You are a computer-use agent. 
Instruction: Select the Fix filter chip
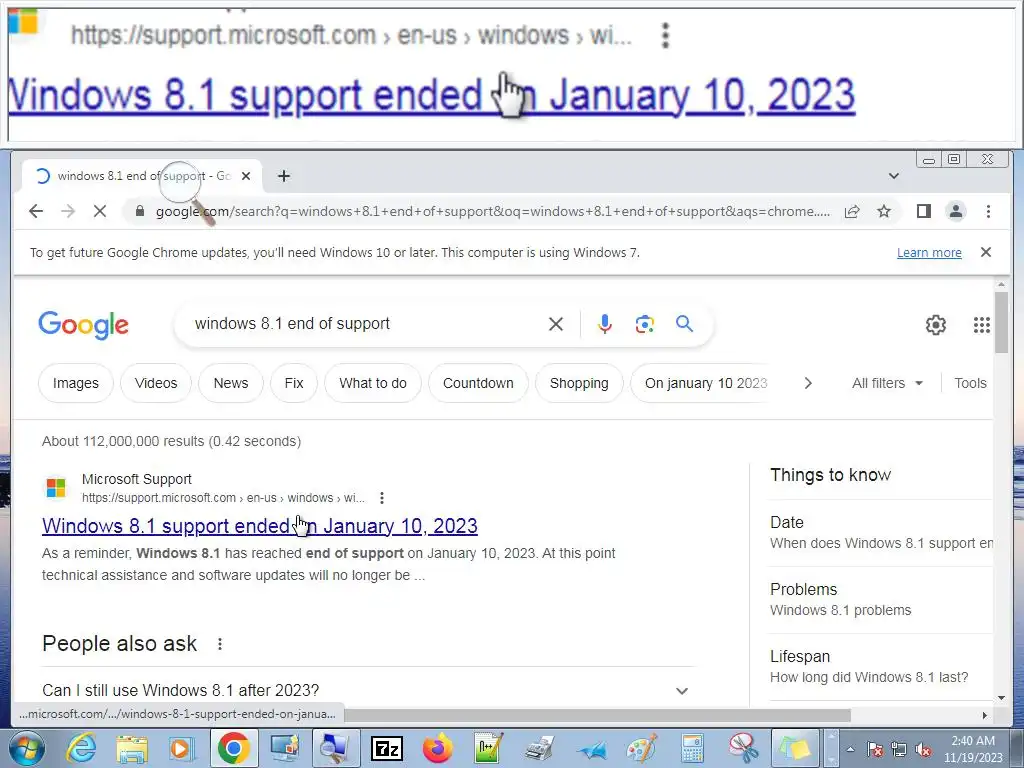point(294,383)
